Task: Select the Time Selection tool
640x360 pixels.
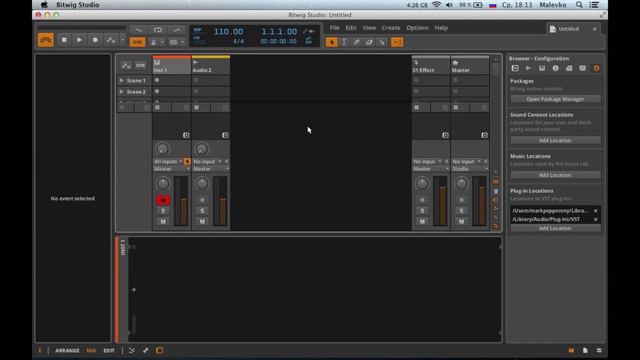Action: pos(344,42)
